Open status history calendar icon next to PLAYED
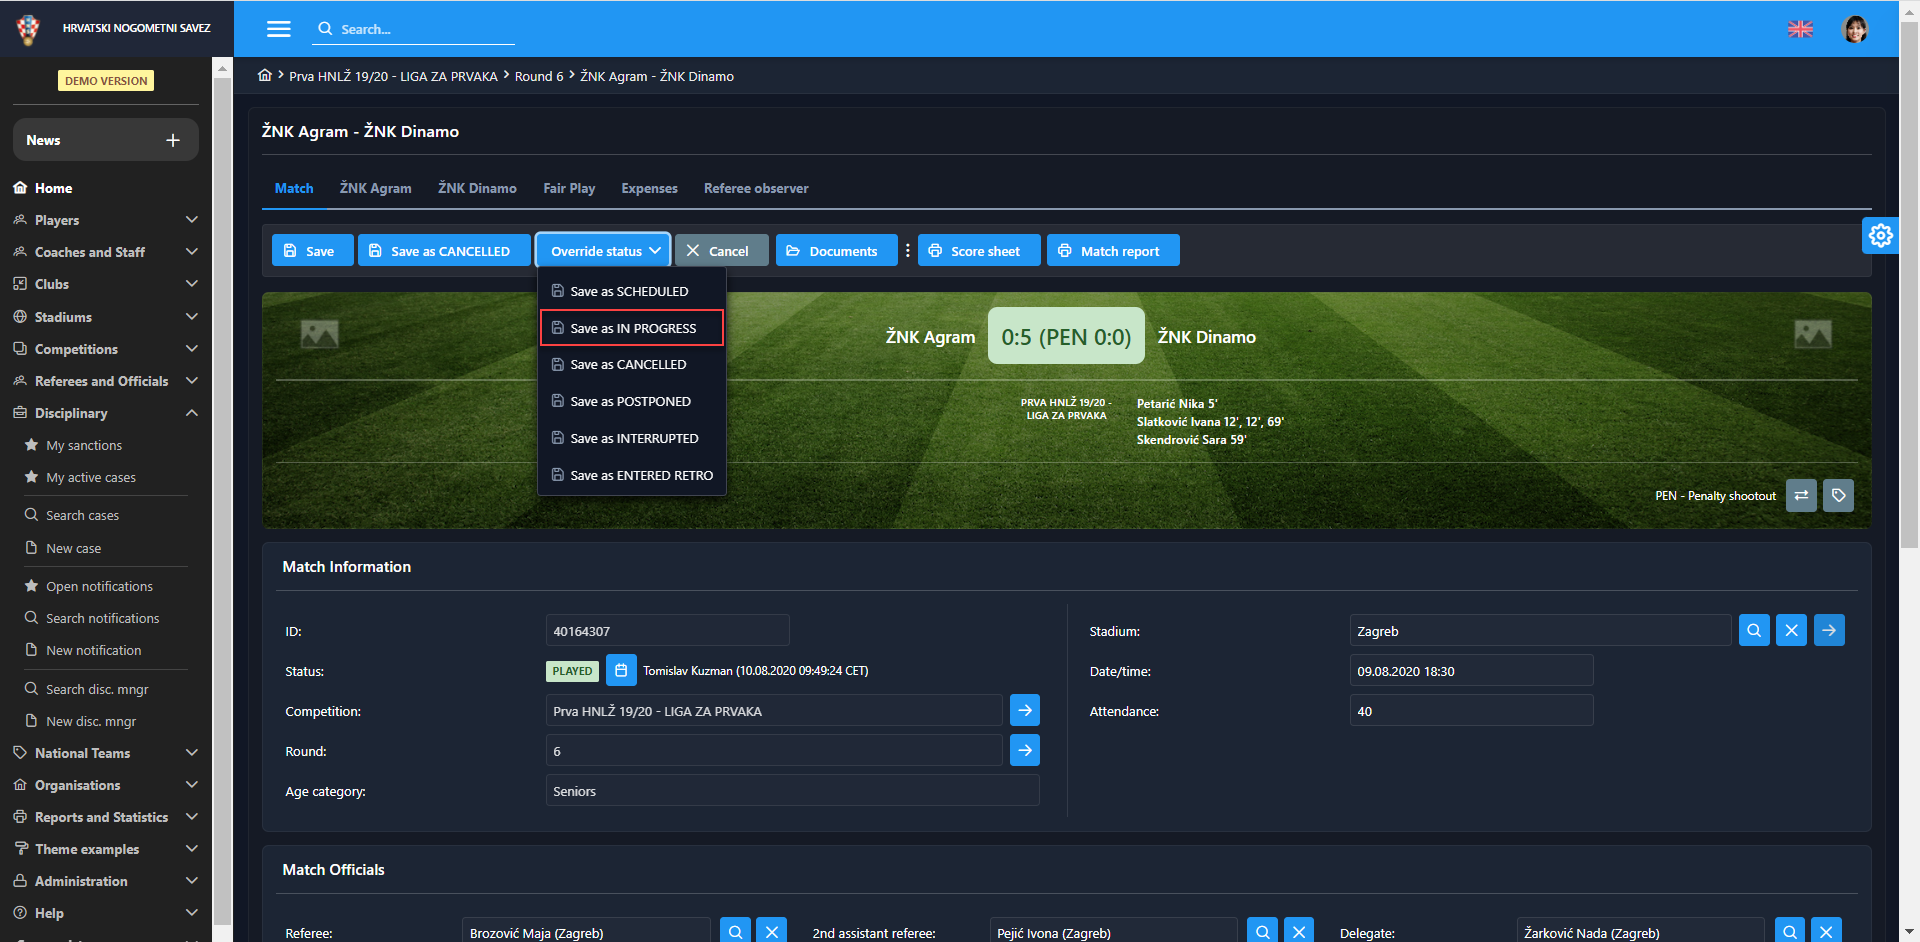 [x=621, y=671]
